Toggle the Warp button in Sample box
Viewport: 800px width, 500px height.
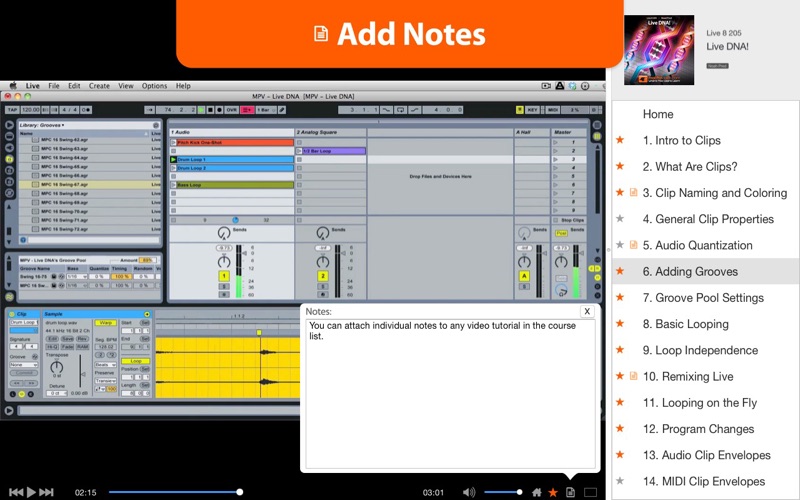(105, 323)
